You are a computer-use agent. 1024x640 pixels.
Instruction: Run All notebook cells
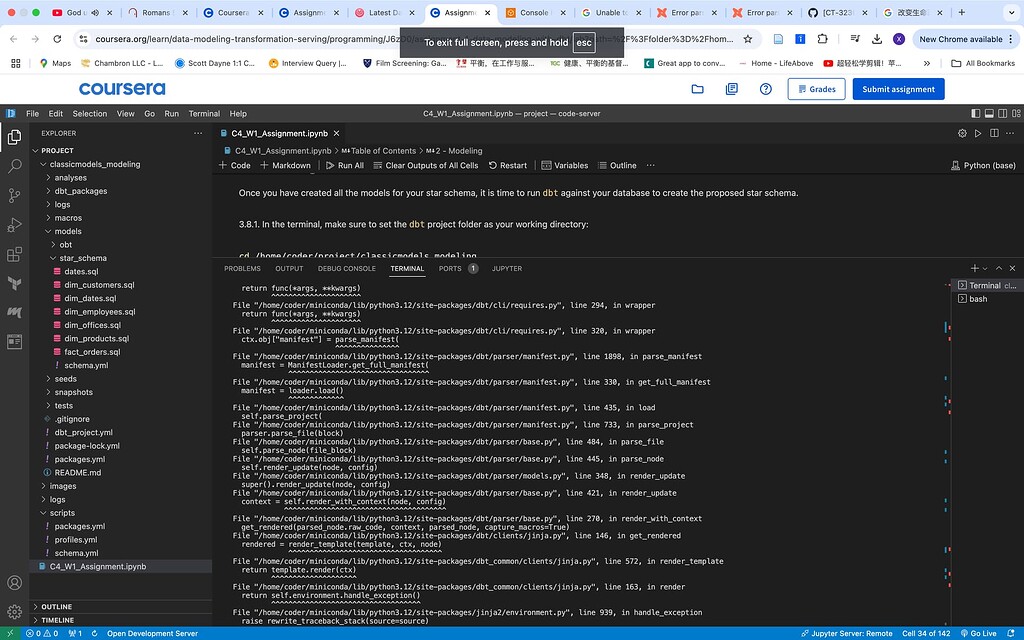pos(343,164)
